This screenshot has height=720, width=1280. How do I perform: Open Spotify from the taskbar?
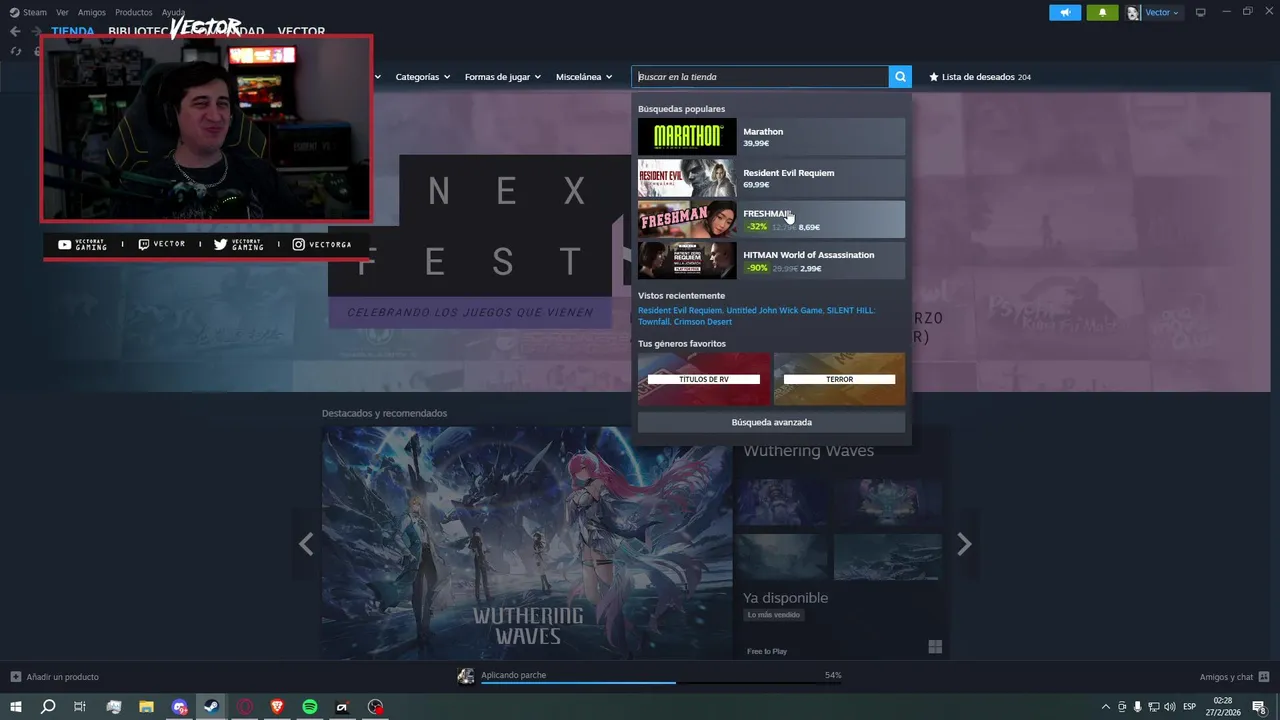(x=310, y=707)
